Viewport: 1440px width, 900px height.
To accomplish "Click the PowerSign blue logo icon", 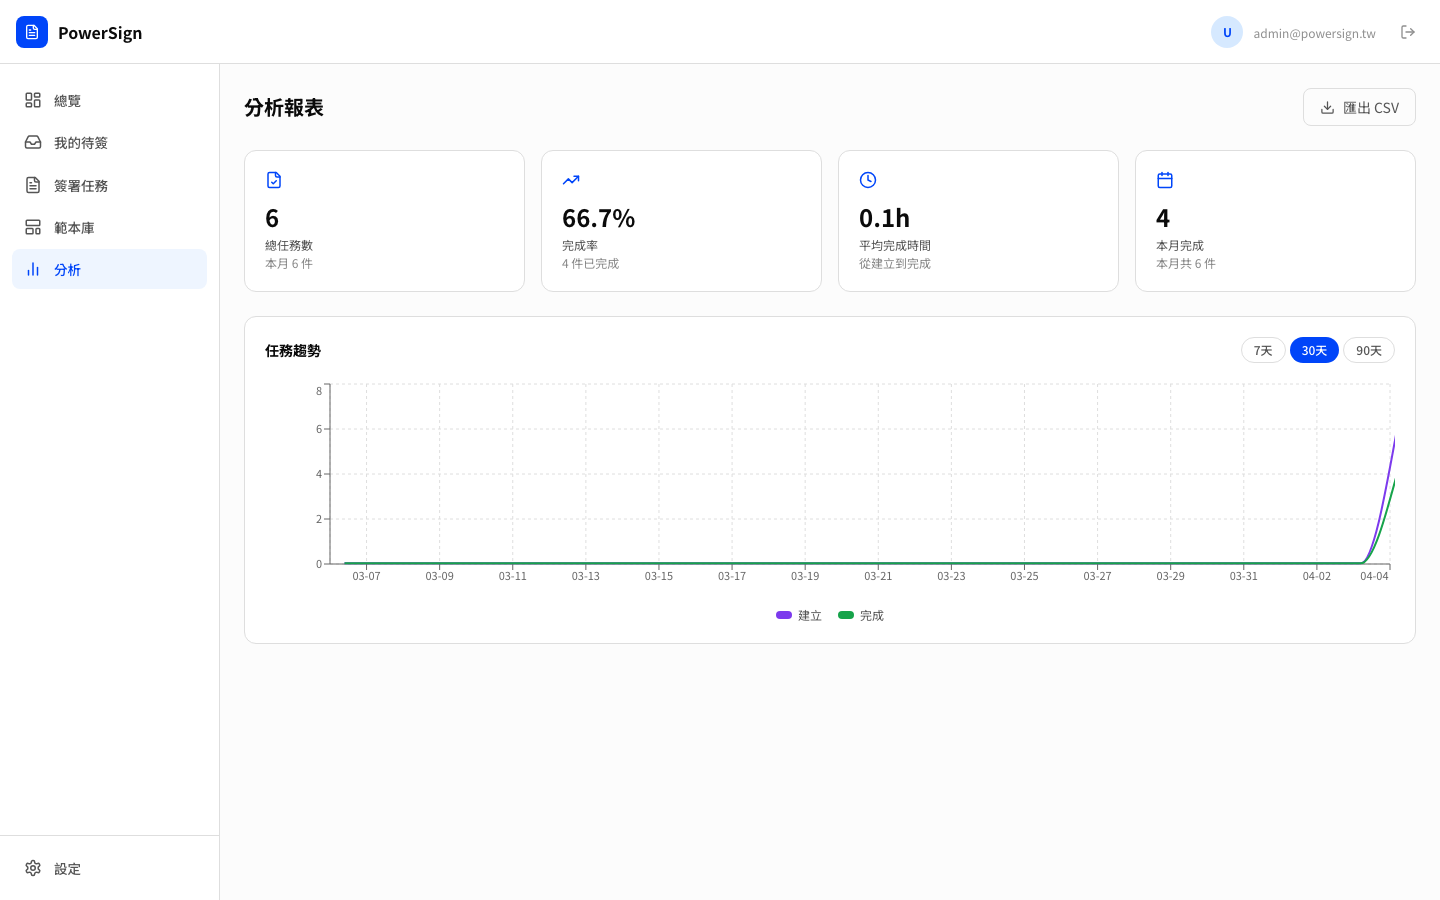I will click(32, 31).
